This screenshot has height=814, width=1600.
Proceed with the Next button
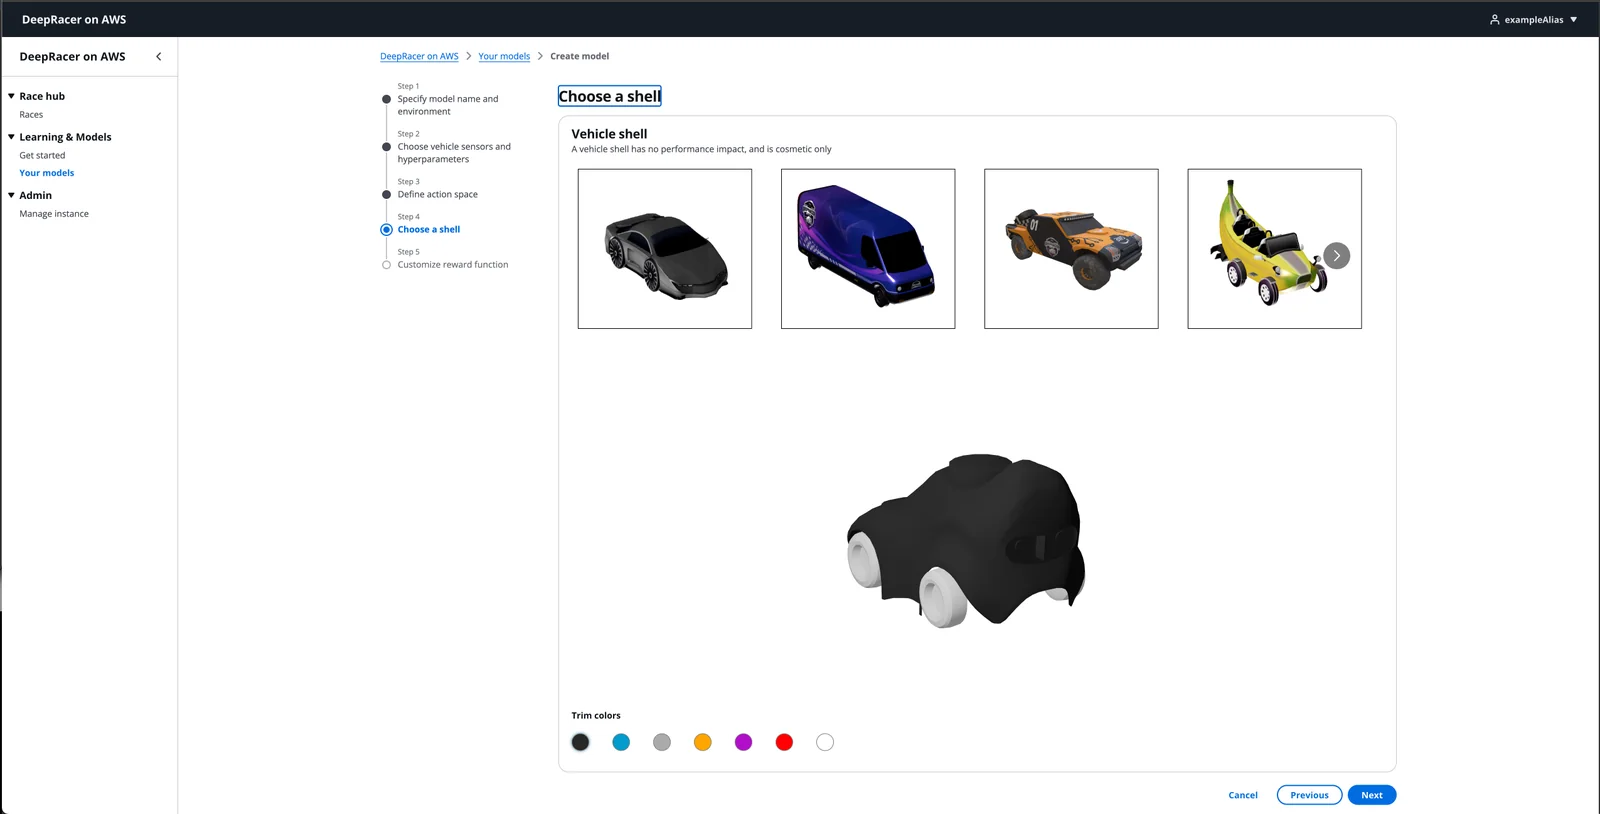click(x=1372, y=795)
